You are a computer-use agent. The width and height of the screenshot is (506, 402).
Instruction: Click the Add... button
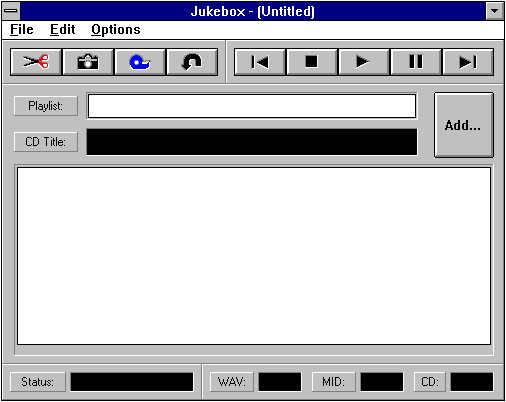464,125
